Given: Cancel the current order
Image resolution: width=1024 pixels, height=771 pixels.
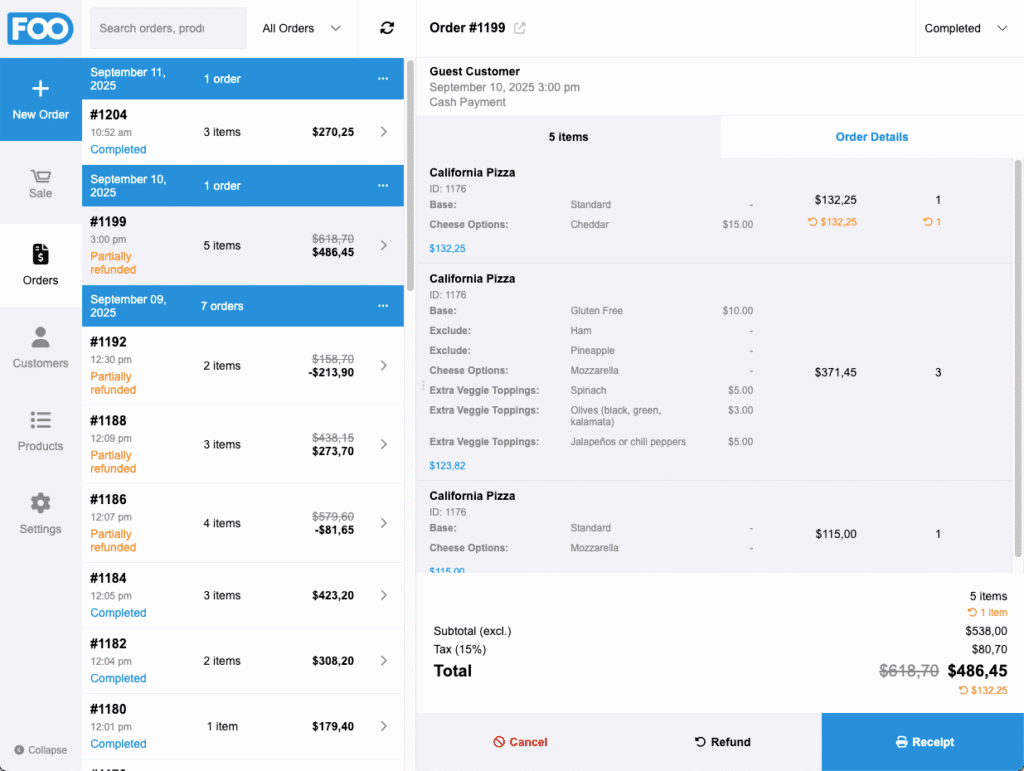Looking at the screenshot, I should click(x=520, y=742).
